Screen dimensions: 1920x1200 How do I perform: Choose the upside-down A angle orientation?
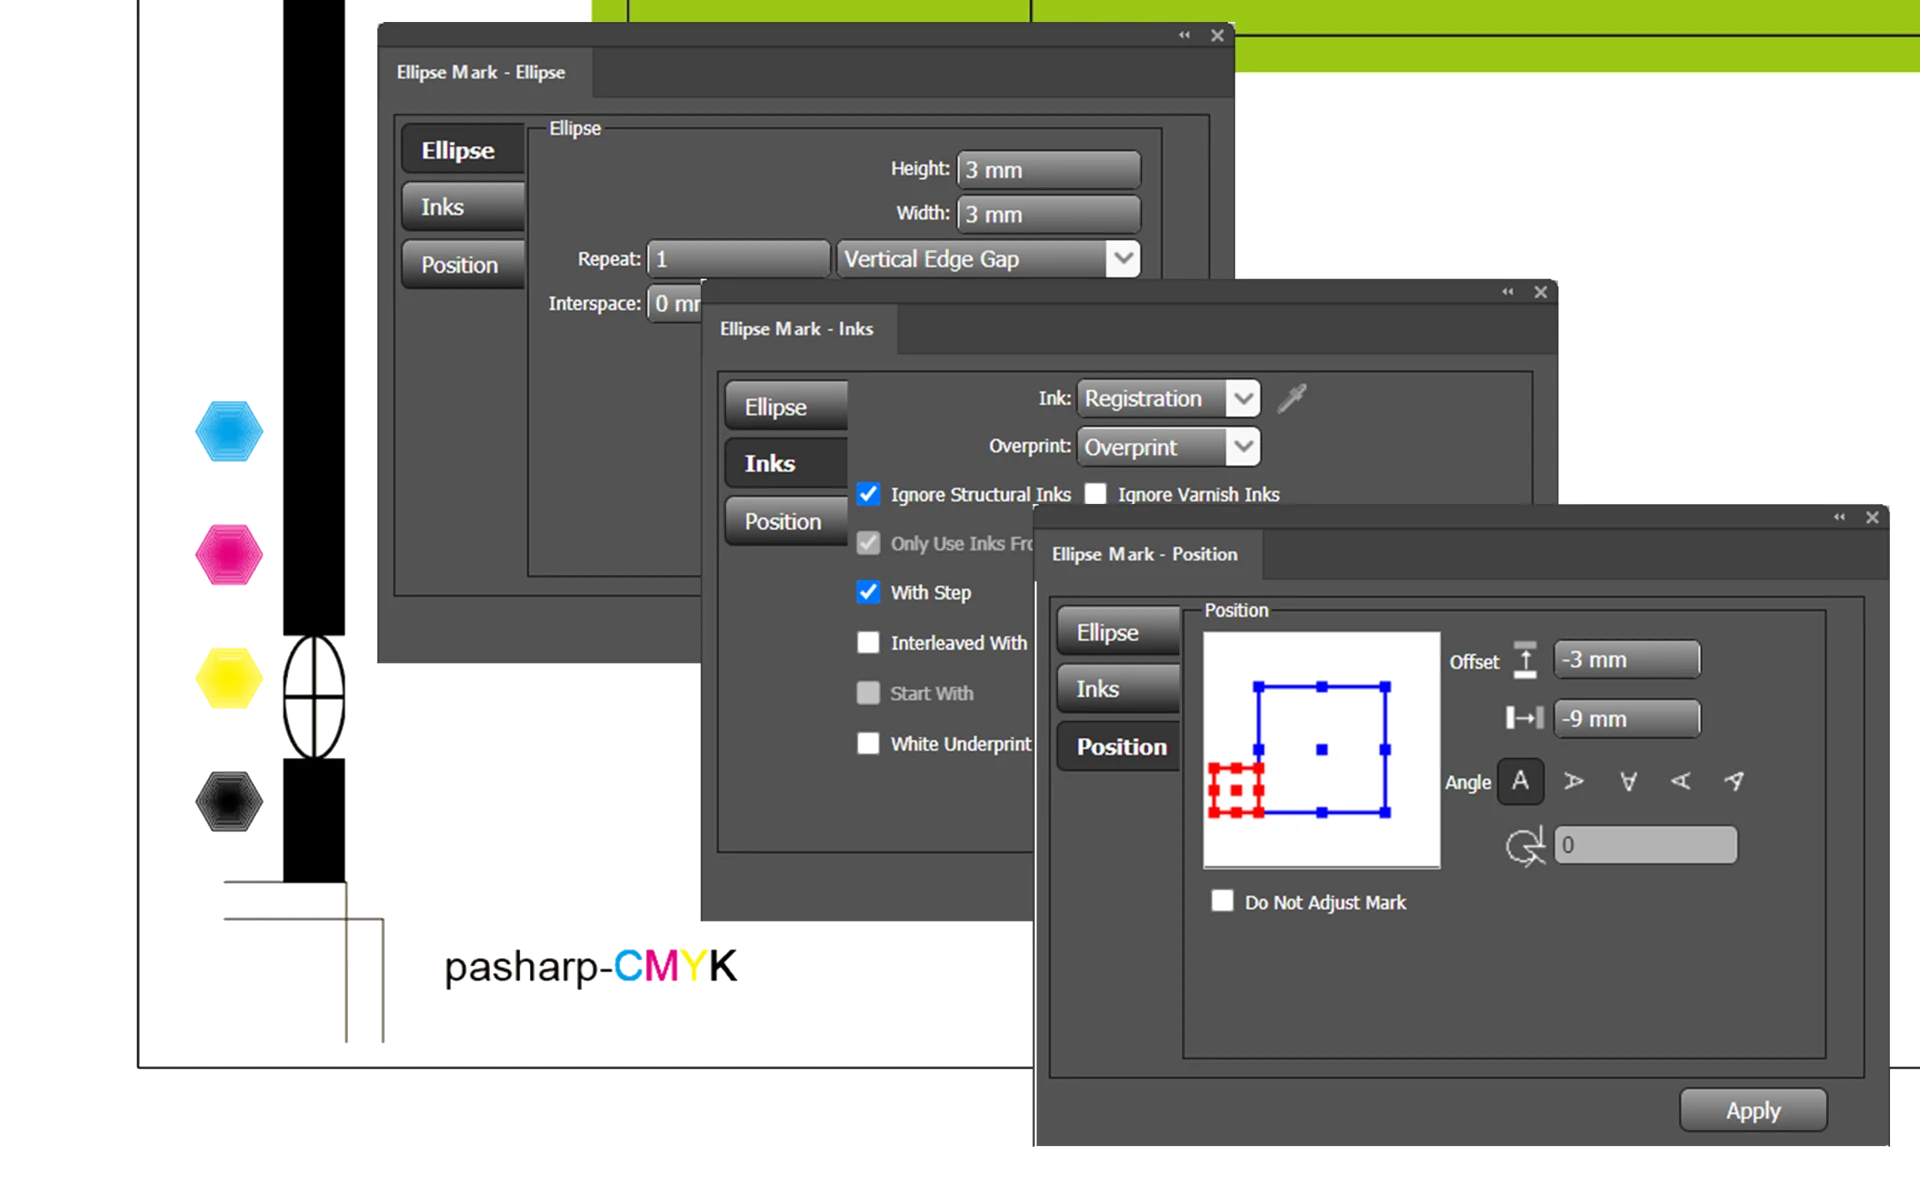[x=1628, y=781]
